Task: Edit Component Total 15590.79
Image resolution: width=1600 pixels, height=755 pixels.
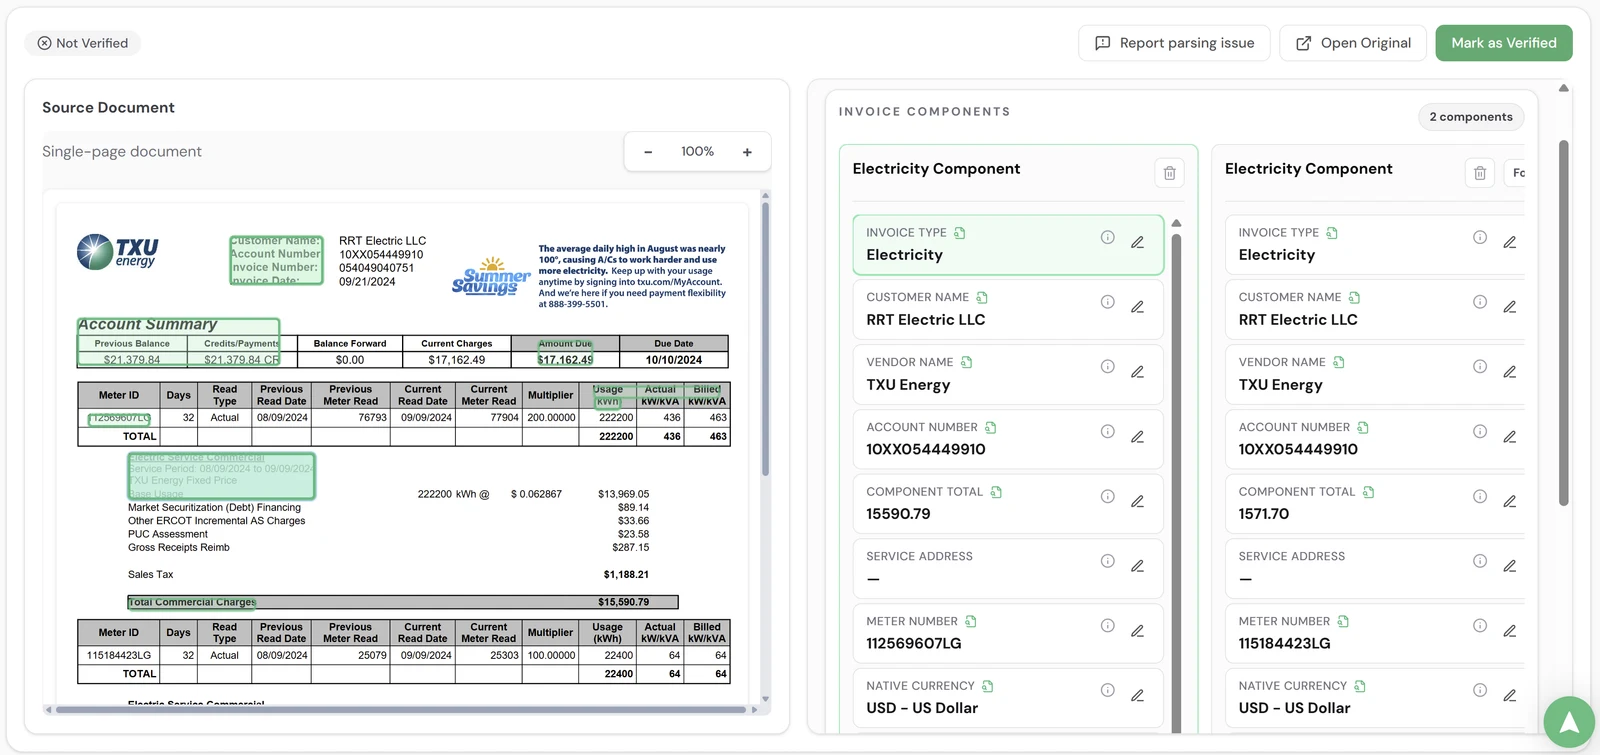Action: 1138,502
